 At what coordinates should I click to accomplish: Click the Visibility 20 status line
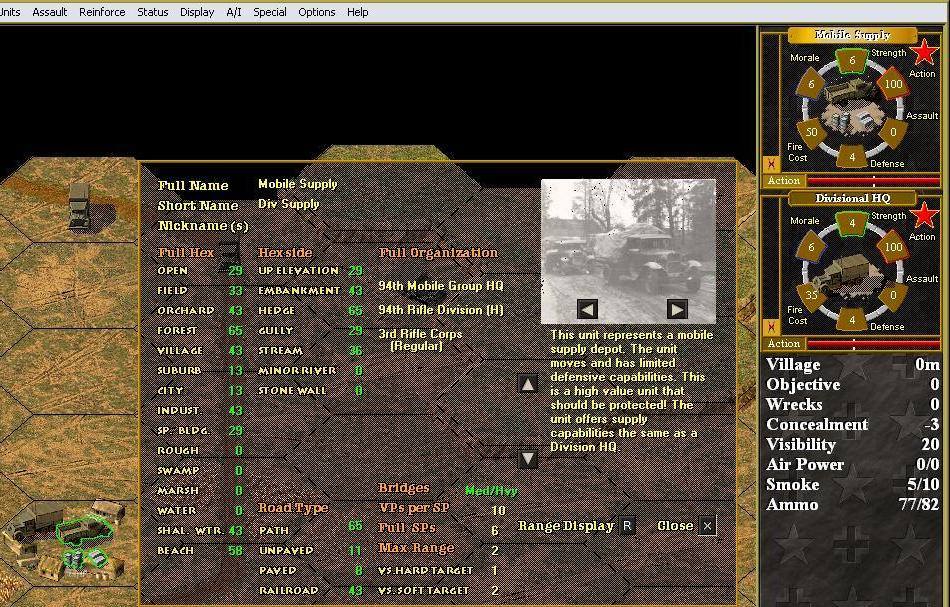(852, 445)
